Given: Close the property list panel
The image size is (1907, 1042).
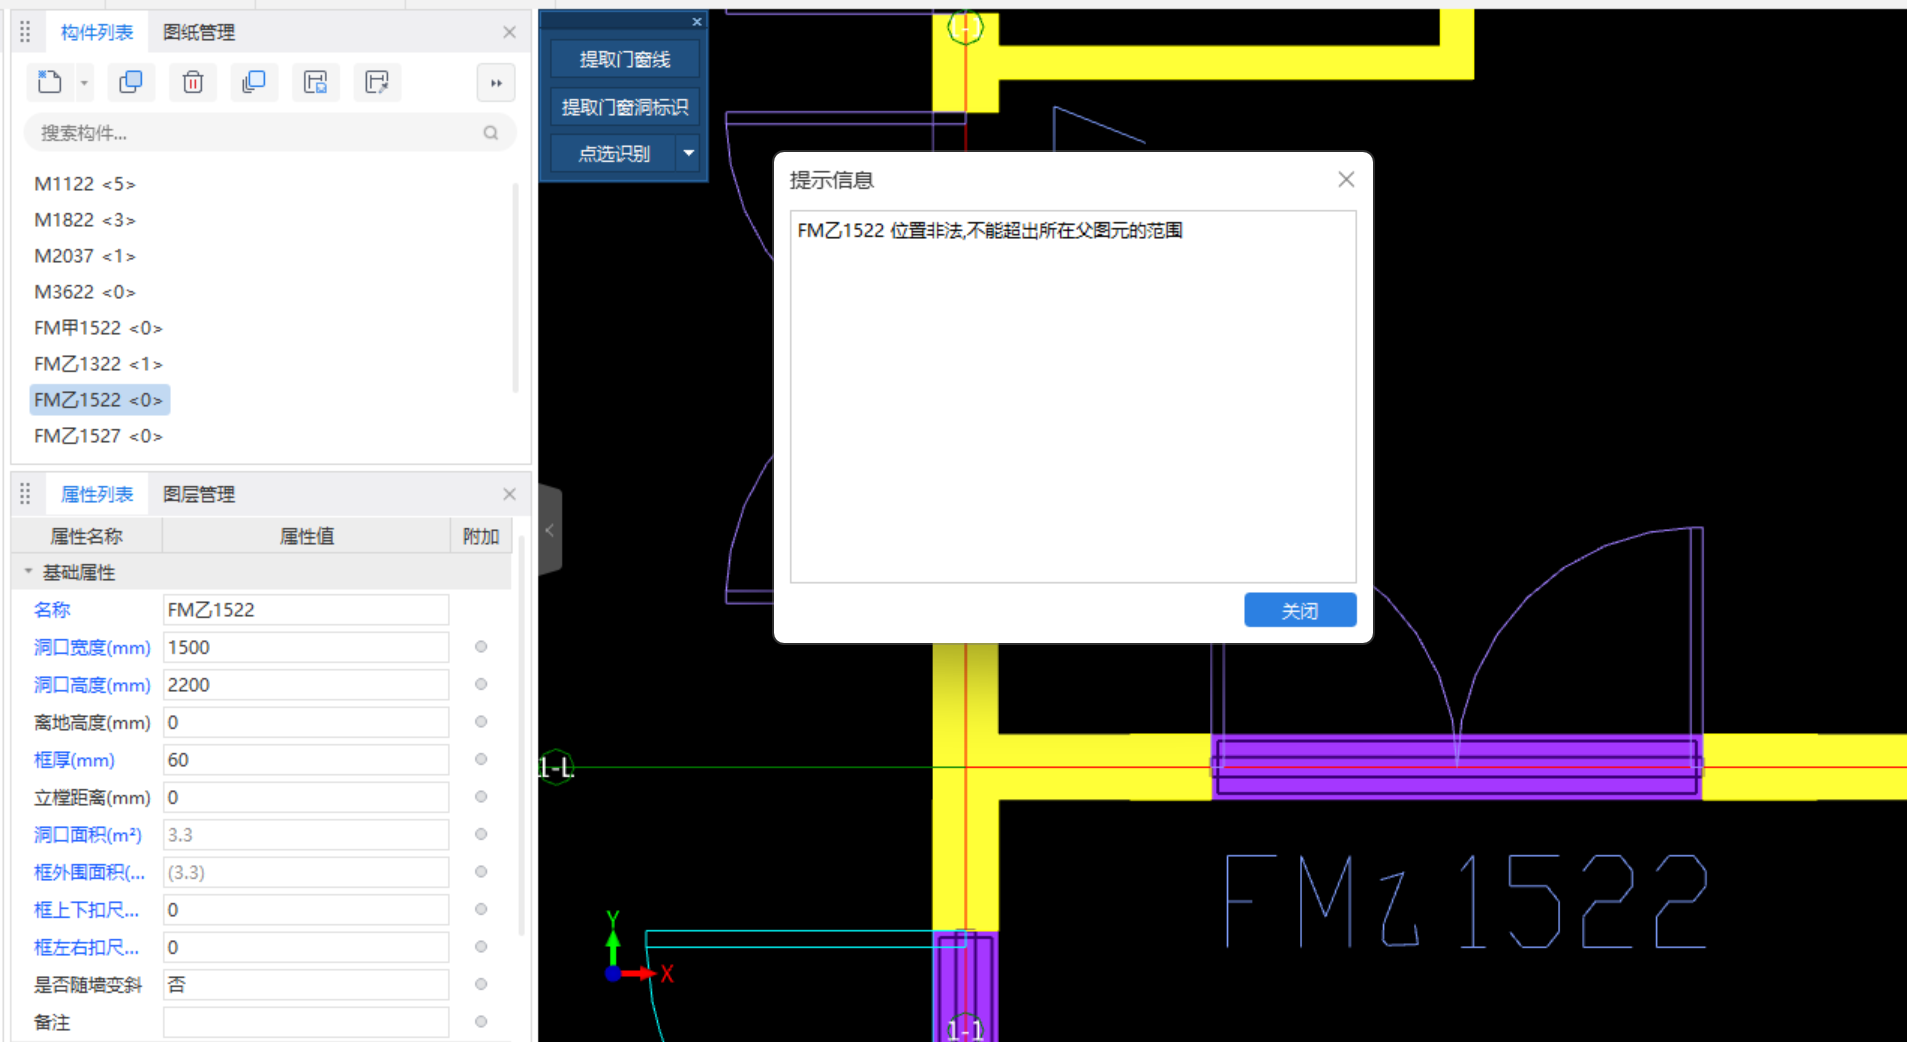Looking at the screenshot, I should point(509,495).
